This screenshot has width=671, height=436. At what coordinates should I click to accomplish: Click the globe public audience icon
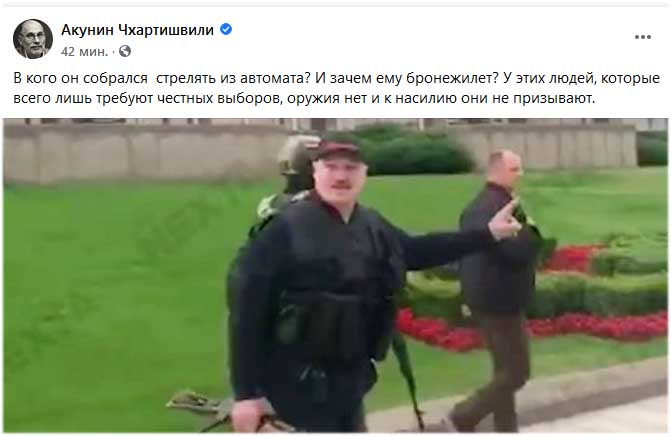[x=125, y=51]
